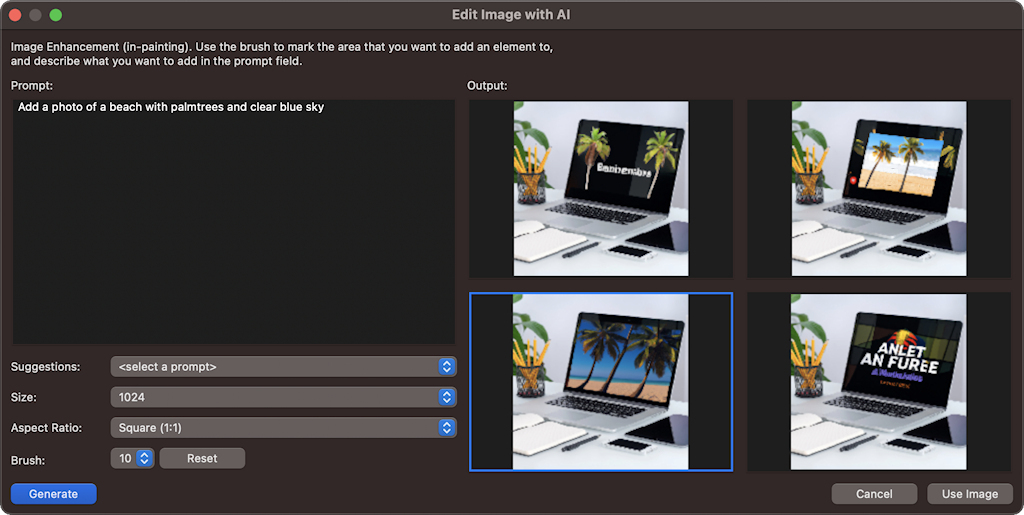Select the top-right output with sandy beach
This screenshot has height=515, width=1024.
tap(878, 188)
